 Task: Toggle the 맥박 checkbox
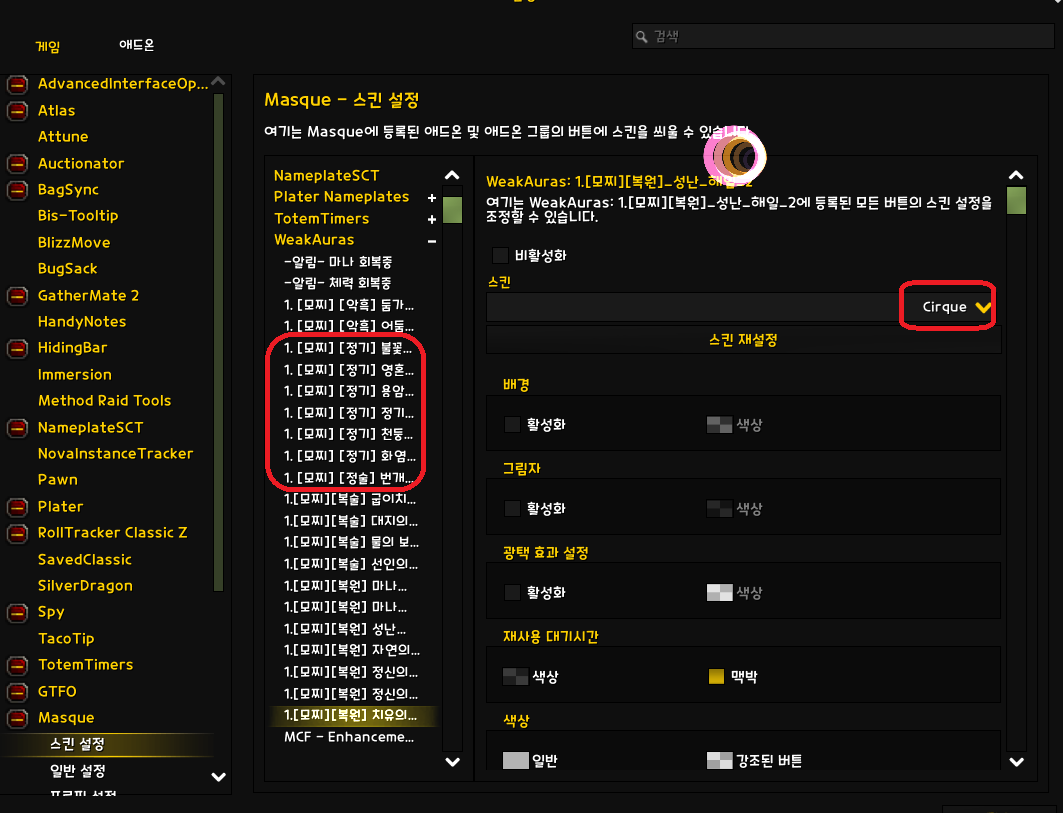716,676
